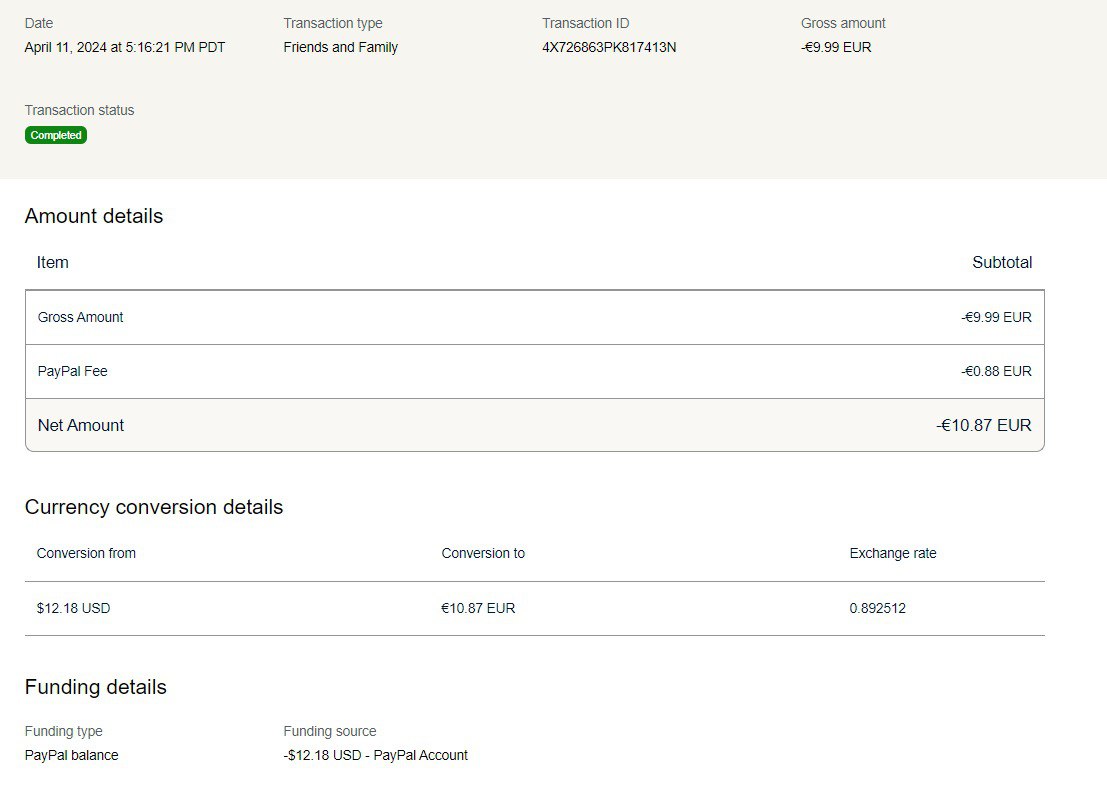Select transaction ID 4X726863PK817413N
1107x796 pixels.
click(x=609, y=47)
